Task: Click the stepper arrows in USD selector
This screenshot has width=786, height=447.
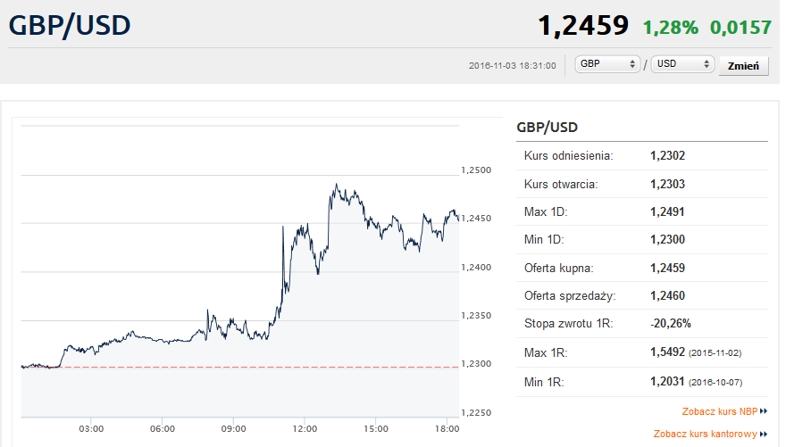Action: pyautogui.click(x=706, y=64)
